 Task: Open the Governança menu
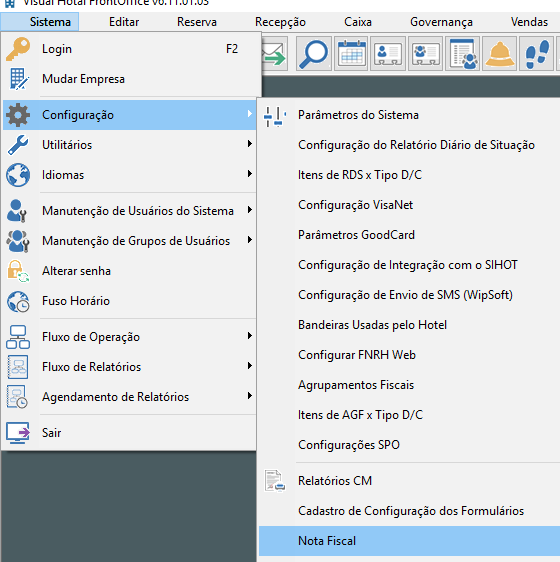(x=441, y=22)
